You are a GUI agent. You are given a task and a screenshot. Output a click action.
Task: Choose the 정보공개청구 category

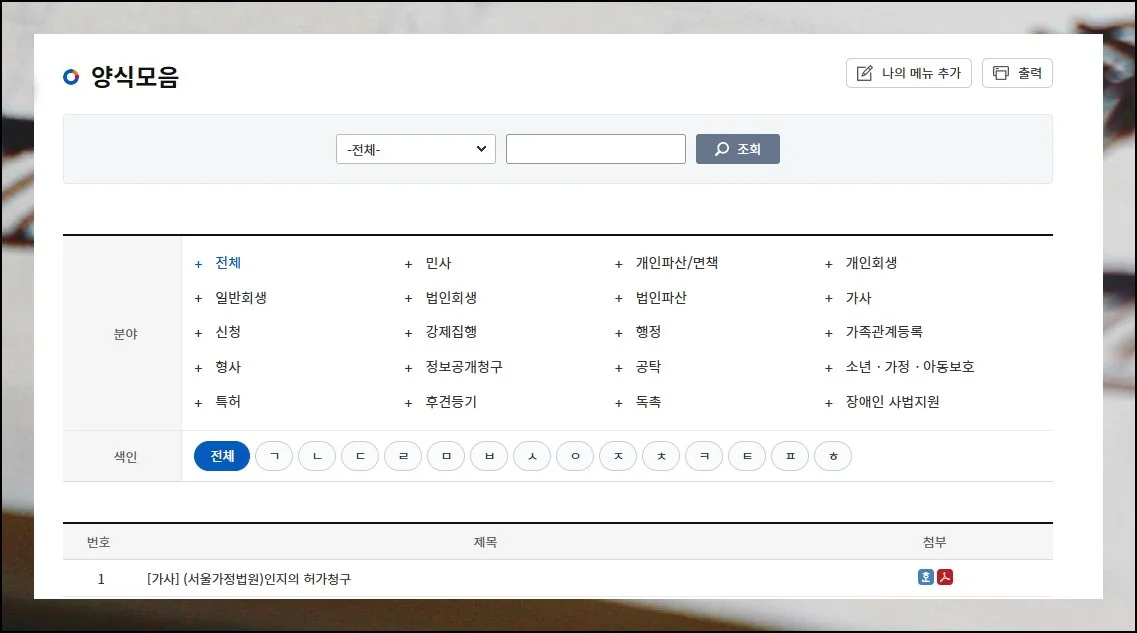tap(463, 367)
